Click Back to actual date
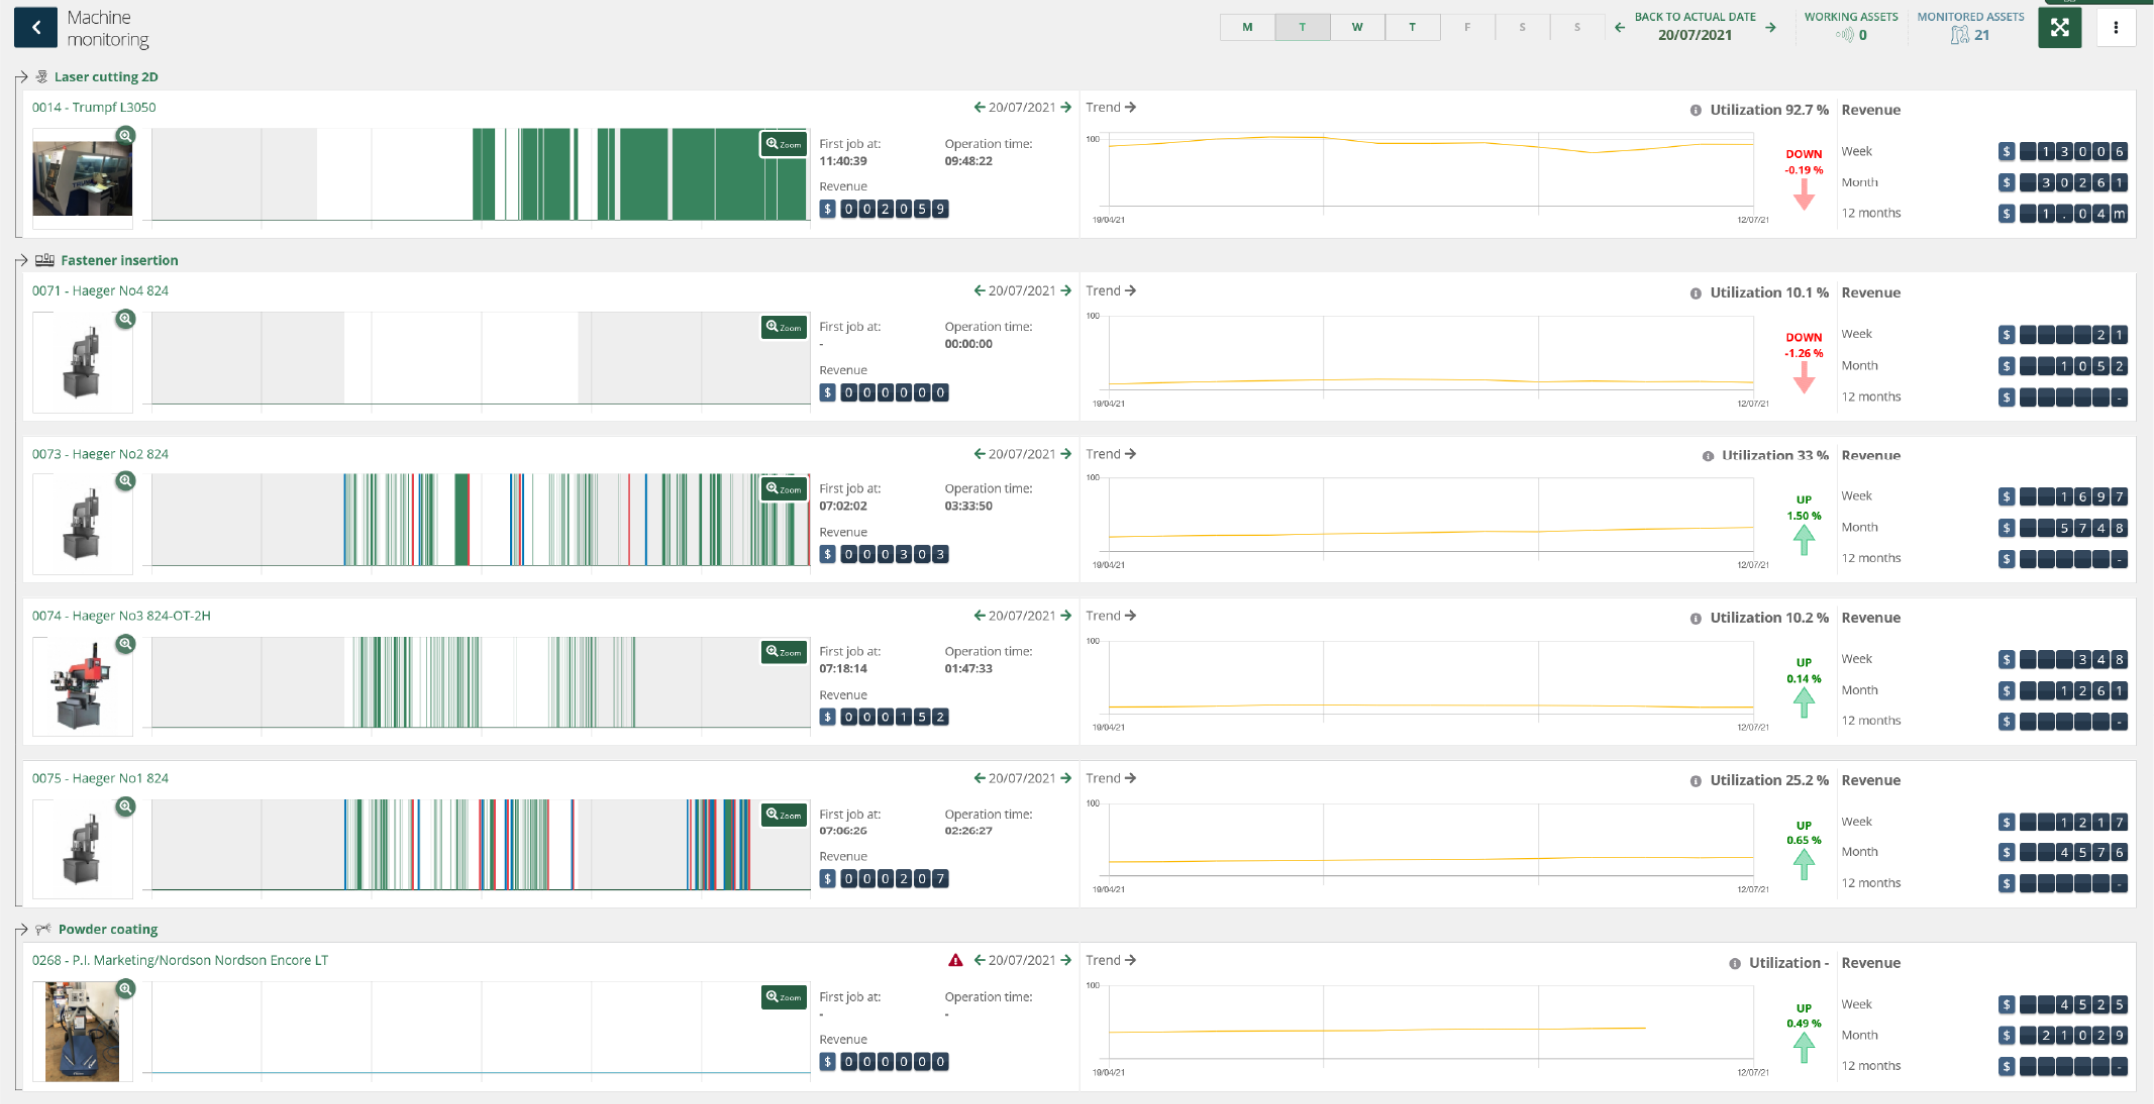The height and width of the screenshot is (1104, 2154). (1694, 17)
